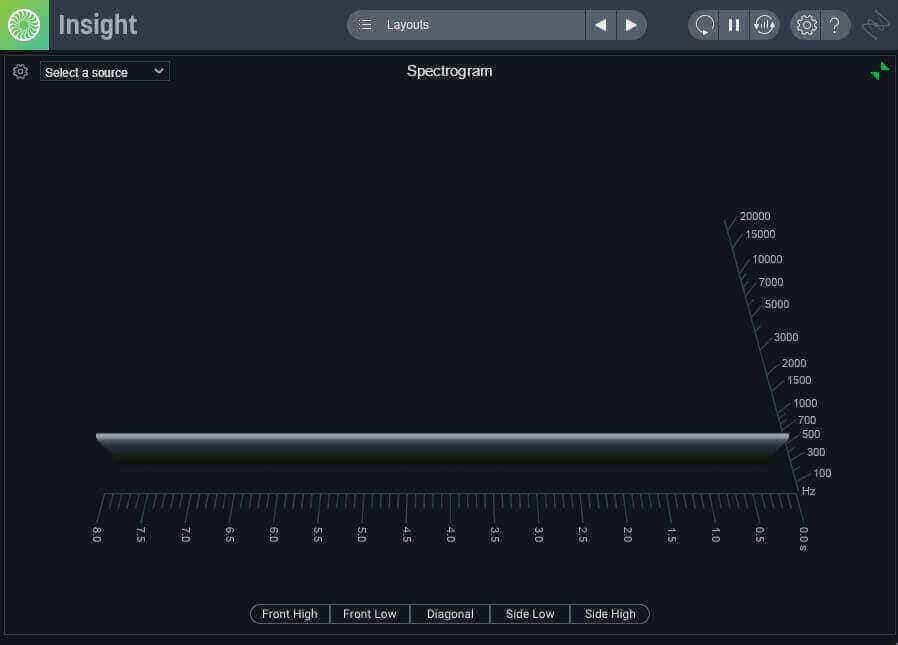The height and width of the screenshot is (645, 898).
Task: Click the Insight product name text
Action: [x=98, y=25]
